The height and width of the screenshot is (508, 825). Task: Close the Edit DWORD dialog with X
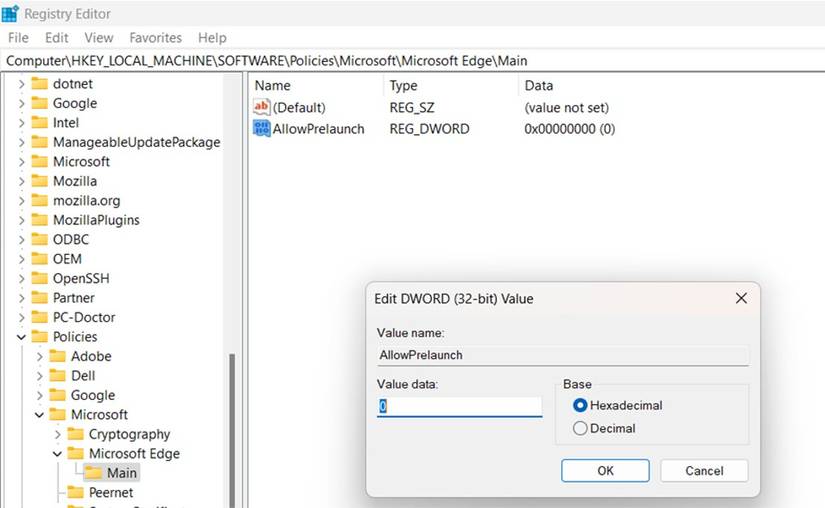coord(741,299)
